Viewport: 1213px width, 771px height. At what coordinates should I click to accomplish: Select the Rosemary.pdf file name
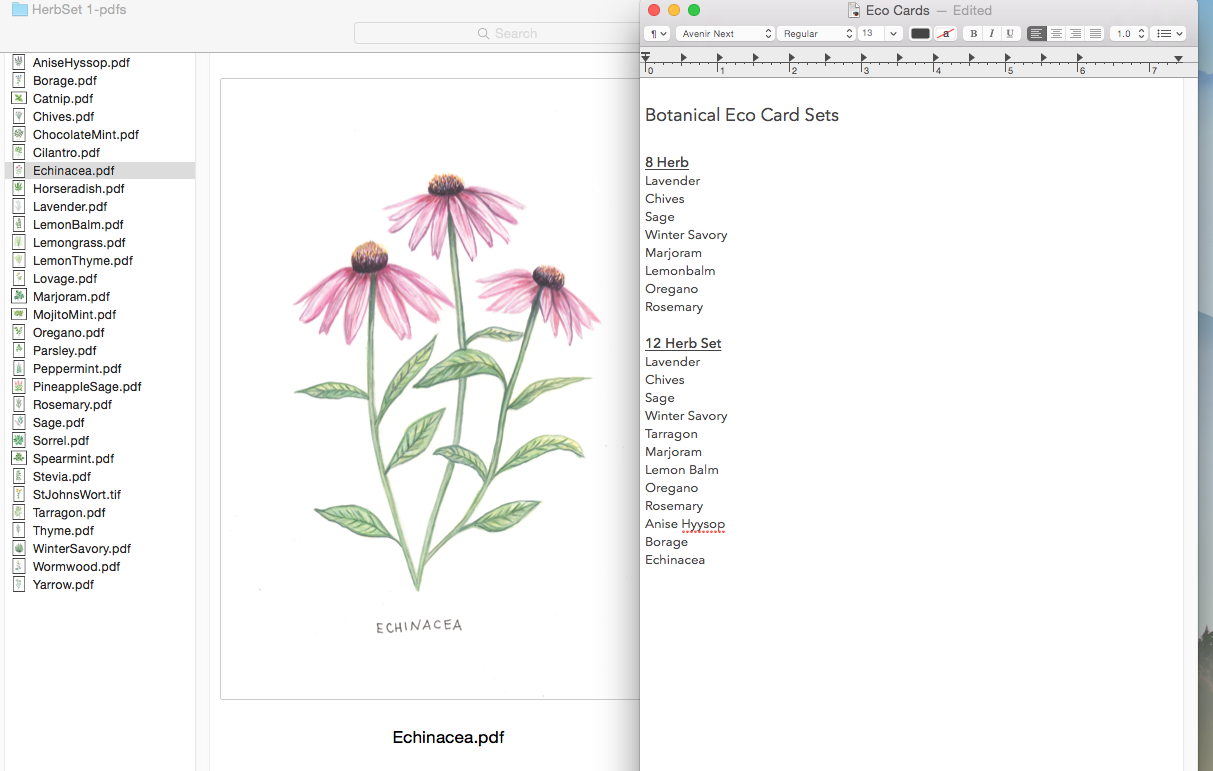[x=72, y=404]
